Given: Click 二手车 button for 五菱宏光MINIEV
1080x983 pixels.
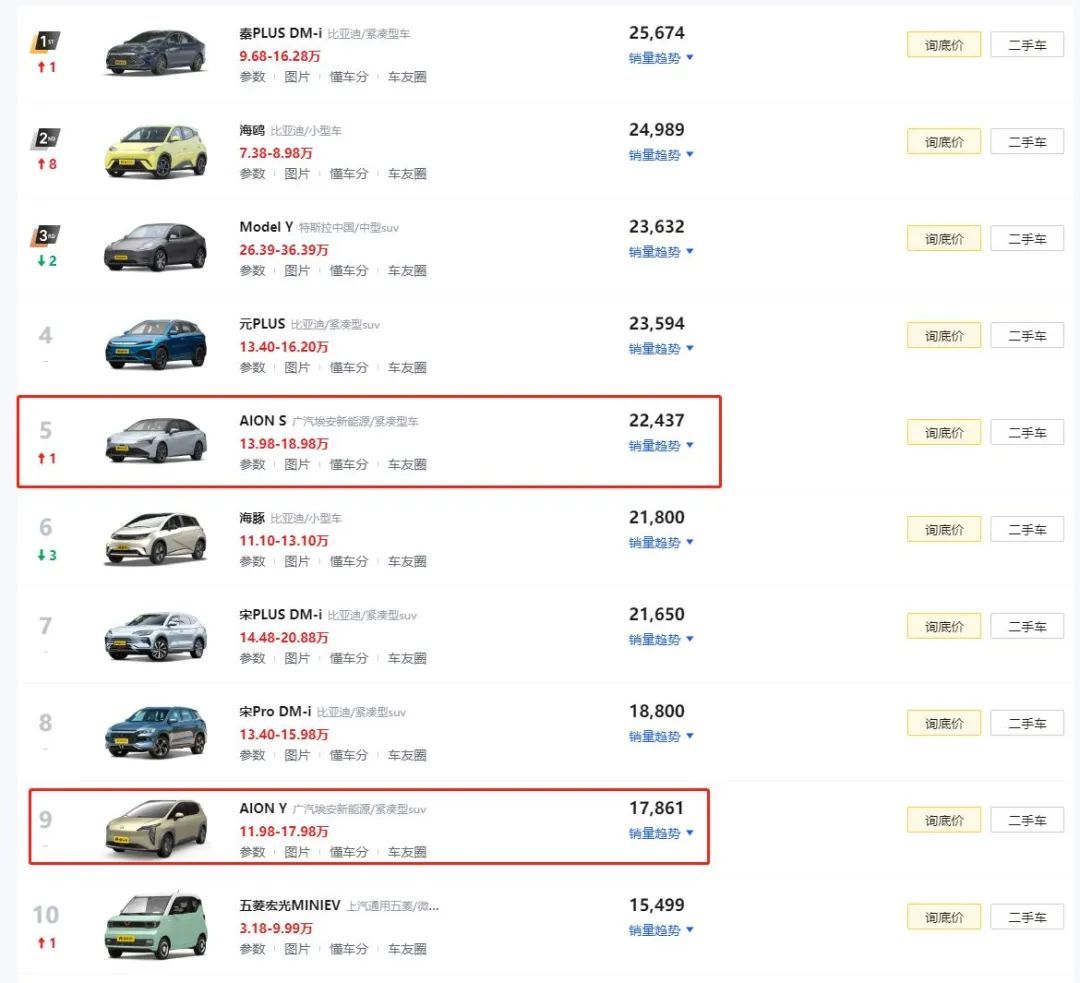Looking at the screenshot, I should tap(1027, 917).
